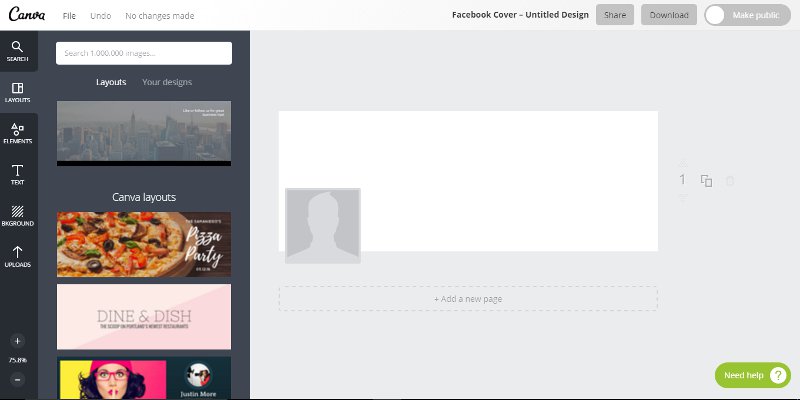Open the Uploads panel
The image size is (800, 400).
click(x=18, y=257)
